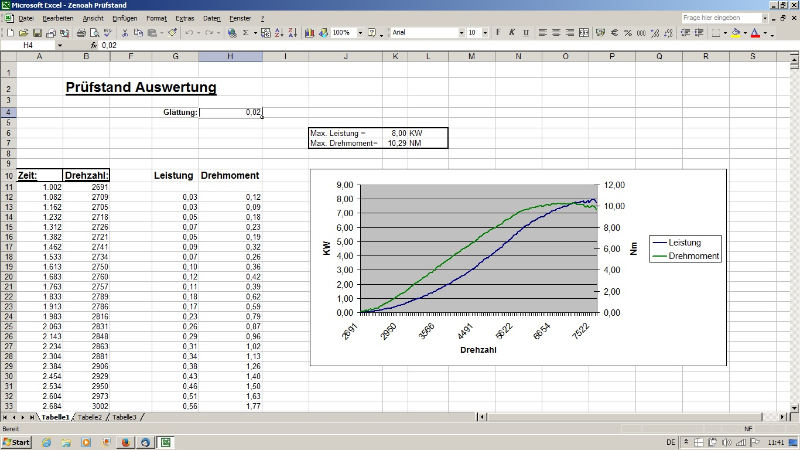Click the Save icon in toolbar
Viewport: 800px width, 450px height.
click(36, 33)
